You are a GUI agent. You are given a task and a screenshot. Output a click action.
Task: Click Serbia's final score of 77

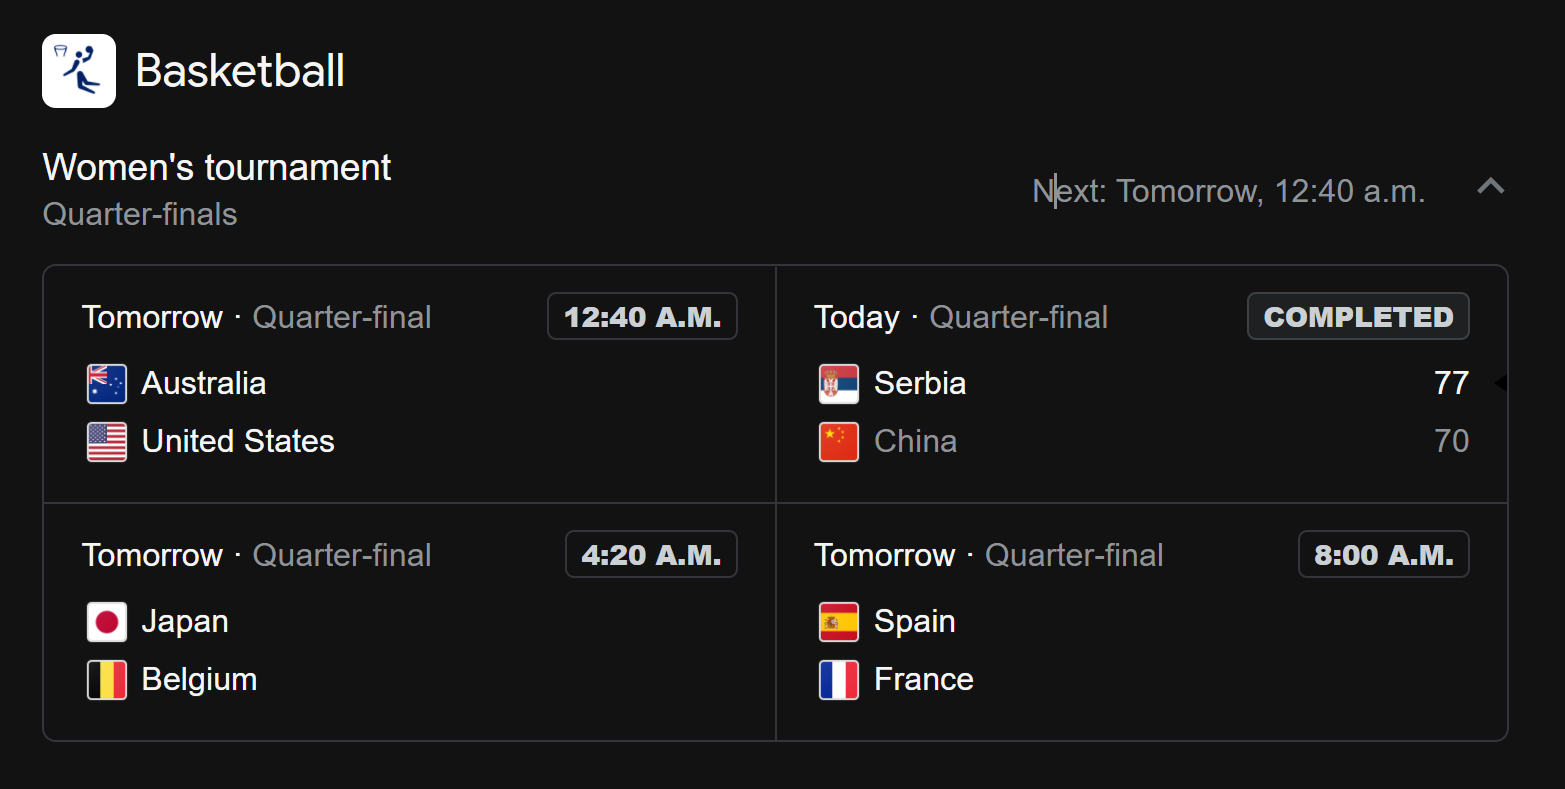tap(1451, 383)
